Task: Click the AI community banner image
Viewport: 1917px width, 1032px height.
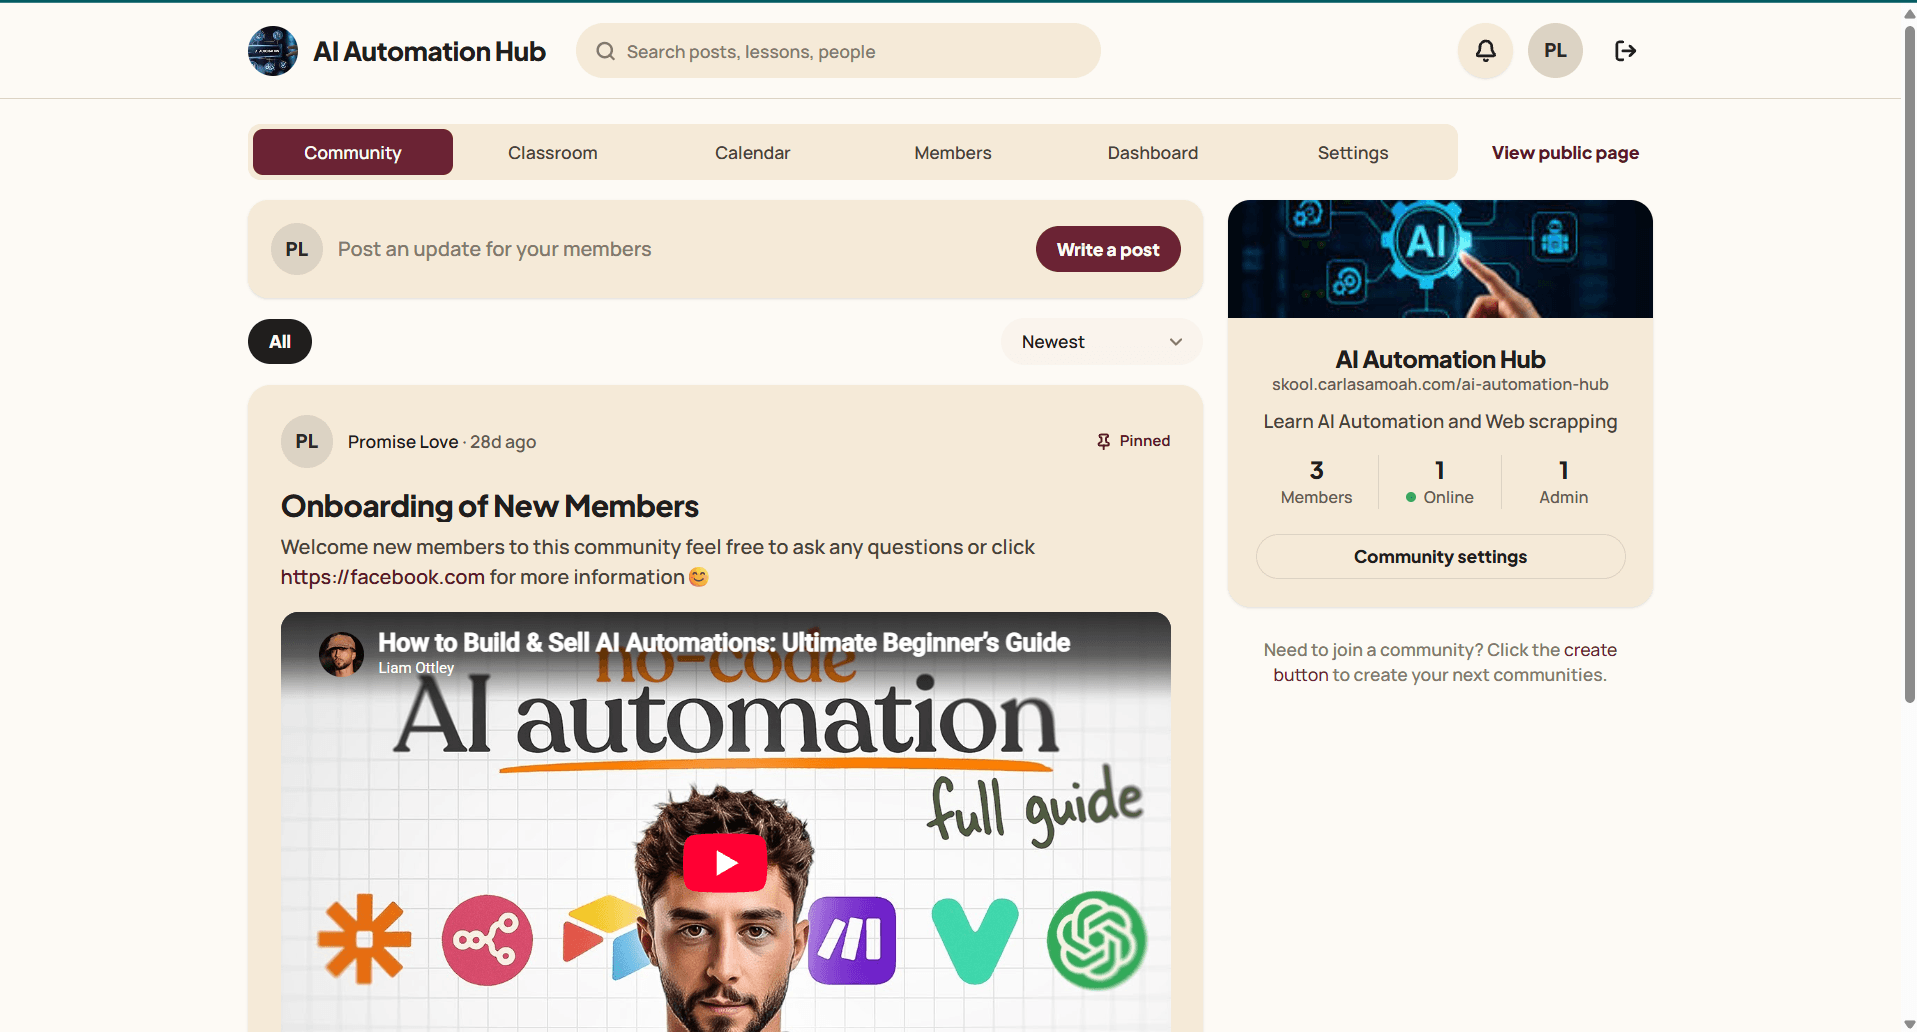Action: pyautogui.click(x=1440, y=259)
